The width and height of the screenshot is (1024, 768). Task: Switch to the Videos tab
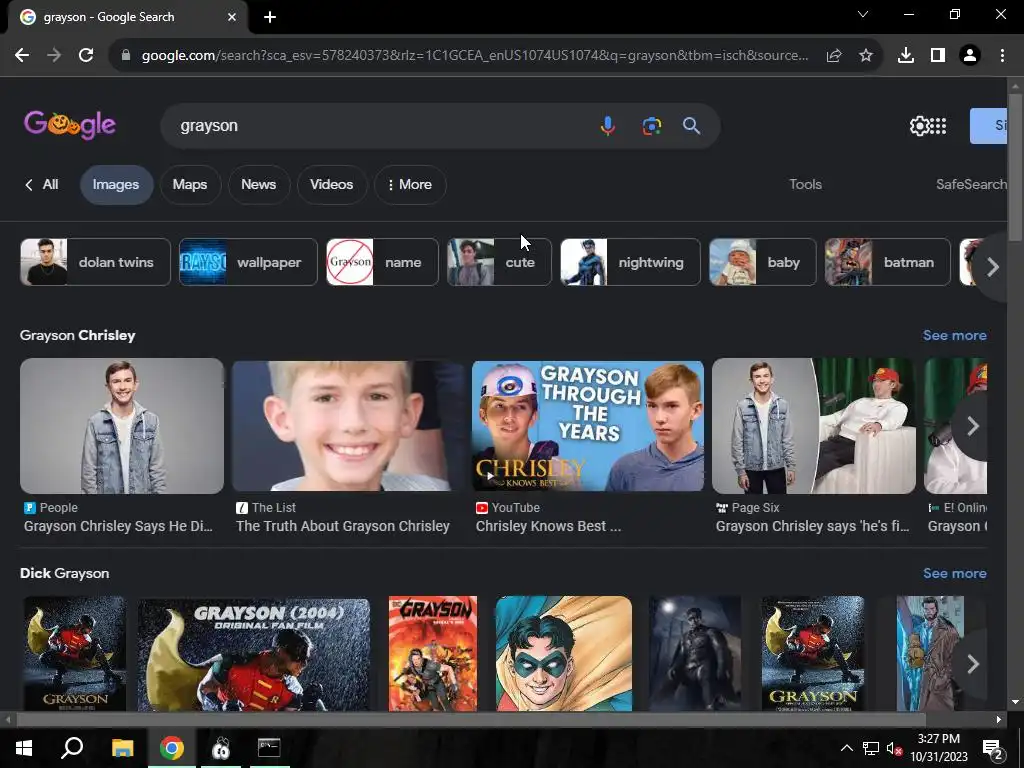coord(332,185)
